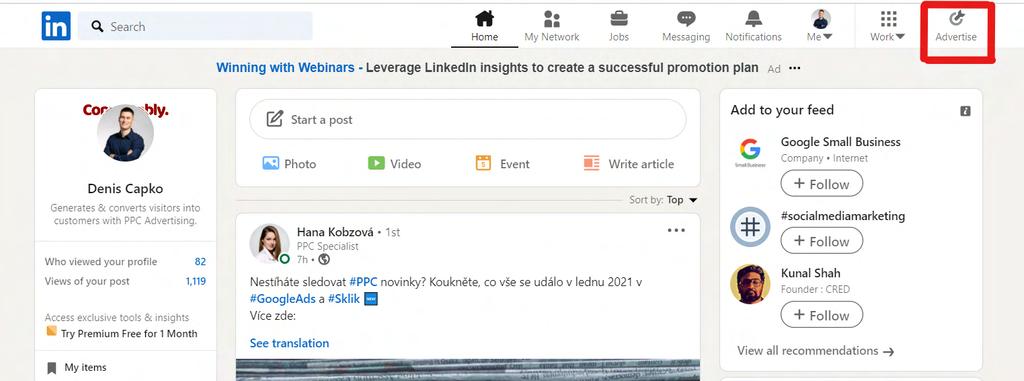Follow Google Small Business
Image resolution: width=1024 pixels, height=381 pixels.
pos(822,184)
